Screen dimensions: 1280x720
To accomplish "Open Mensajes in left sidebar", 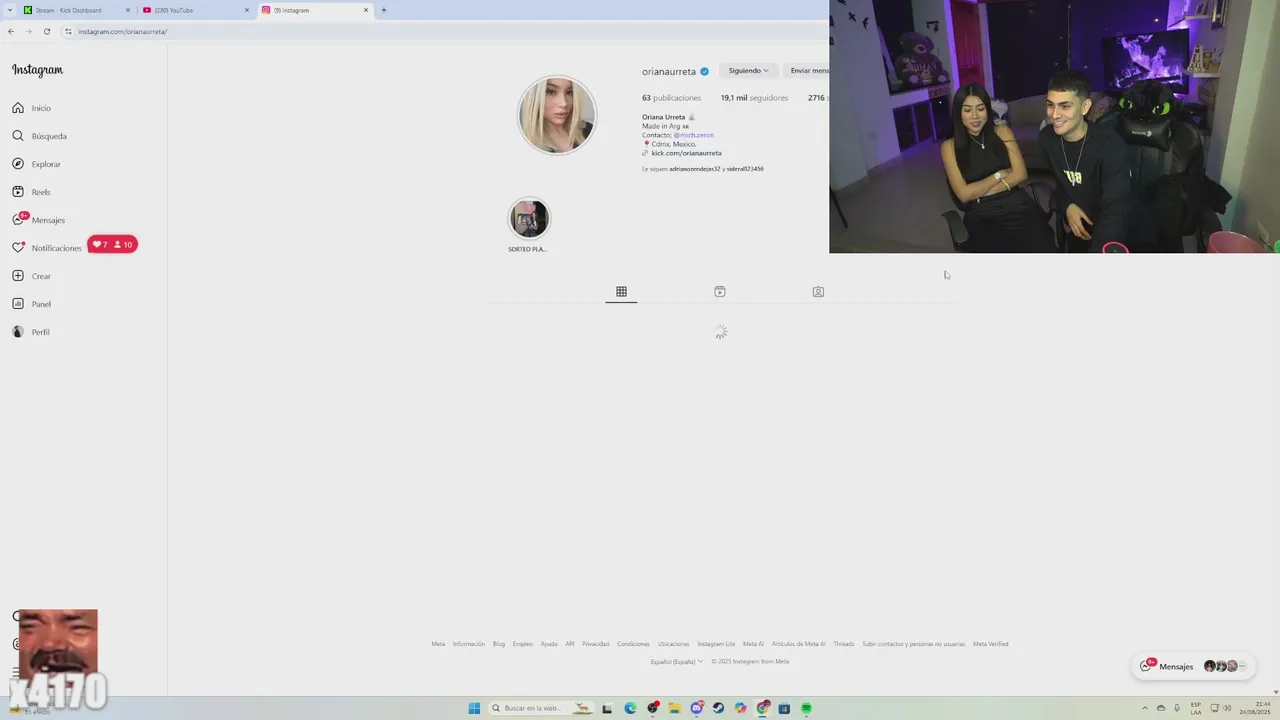I will [38, 220].
